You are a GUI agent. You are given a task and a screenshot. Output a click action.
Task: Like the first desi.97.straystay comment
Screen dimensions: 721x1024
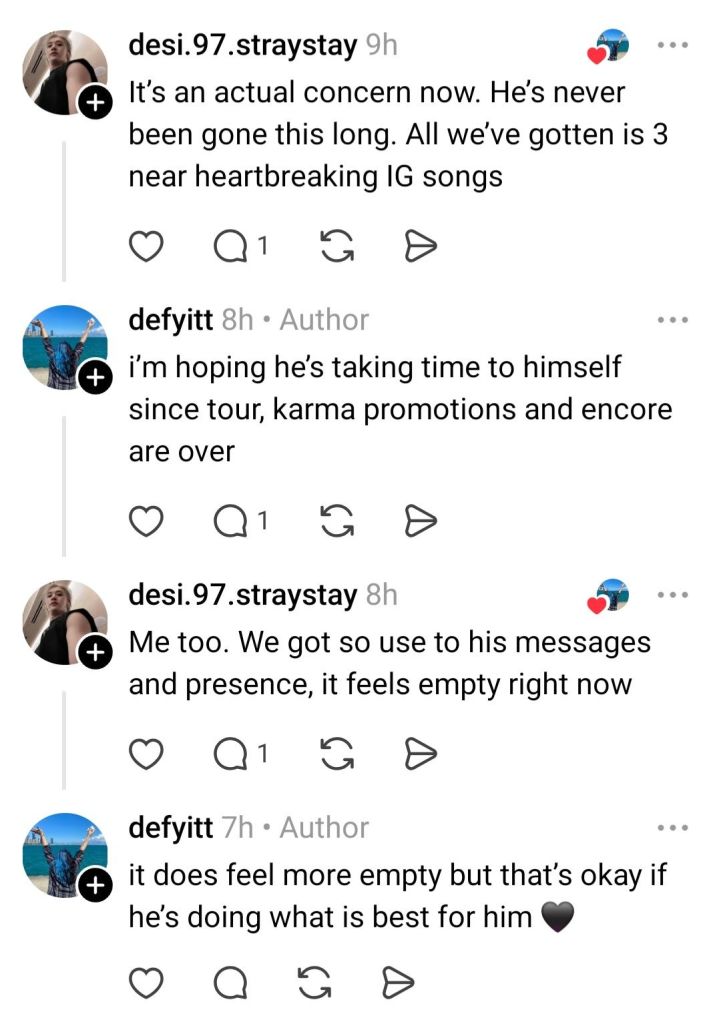click(148, 246)
